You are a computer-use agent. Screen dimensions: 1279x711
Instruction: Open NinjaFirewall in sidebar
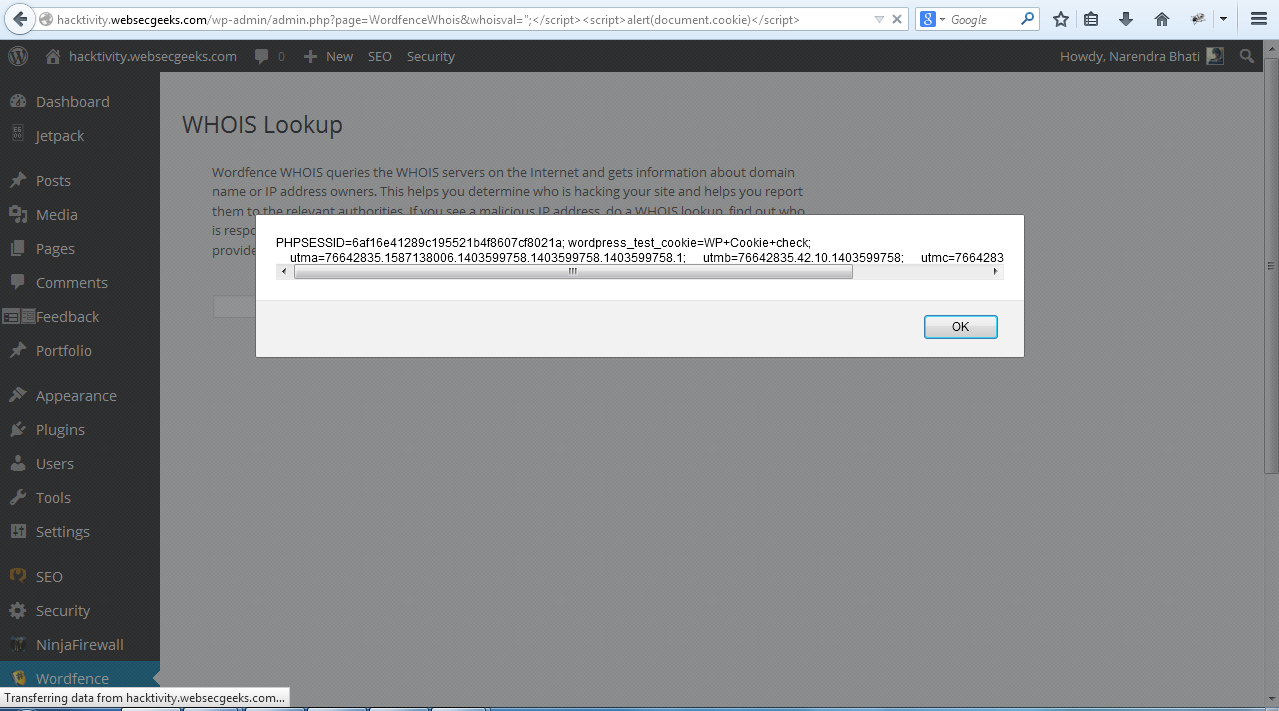(80, 644)
